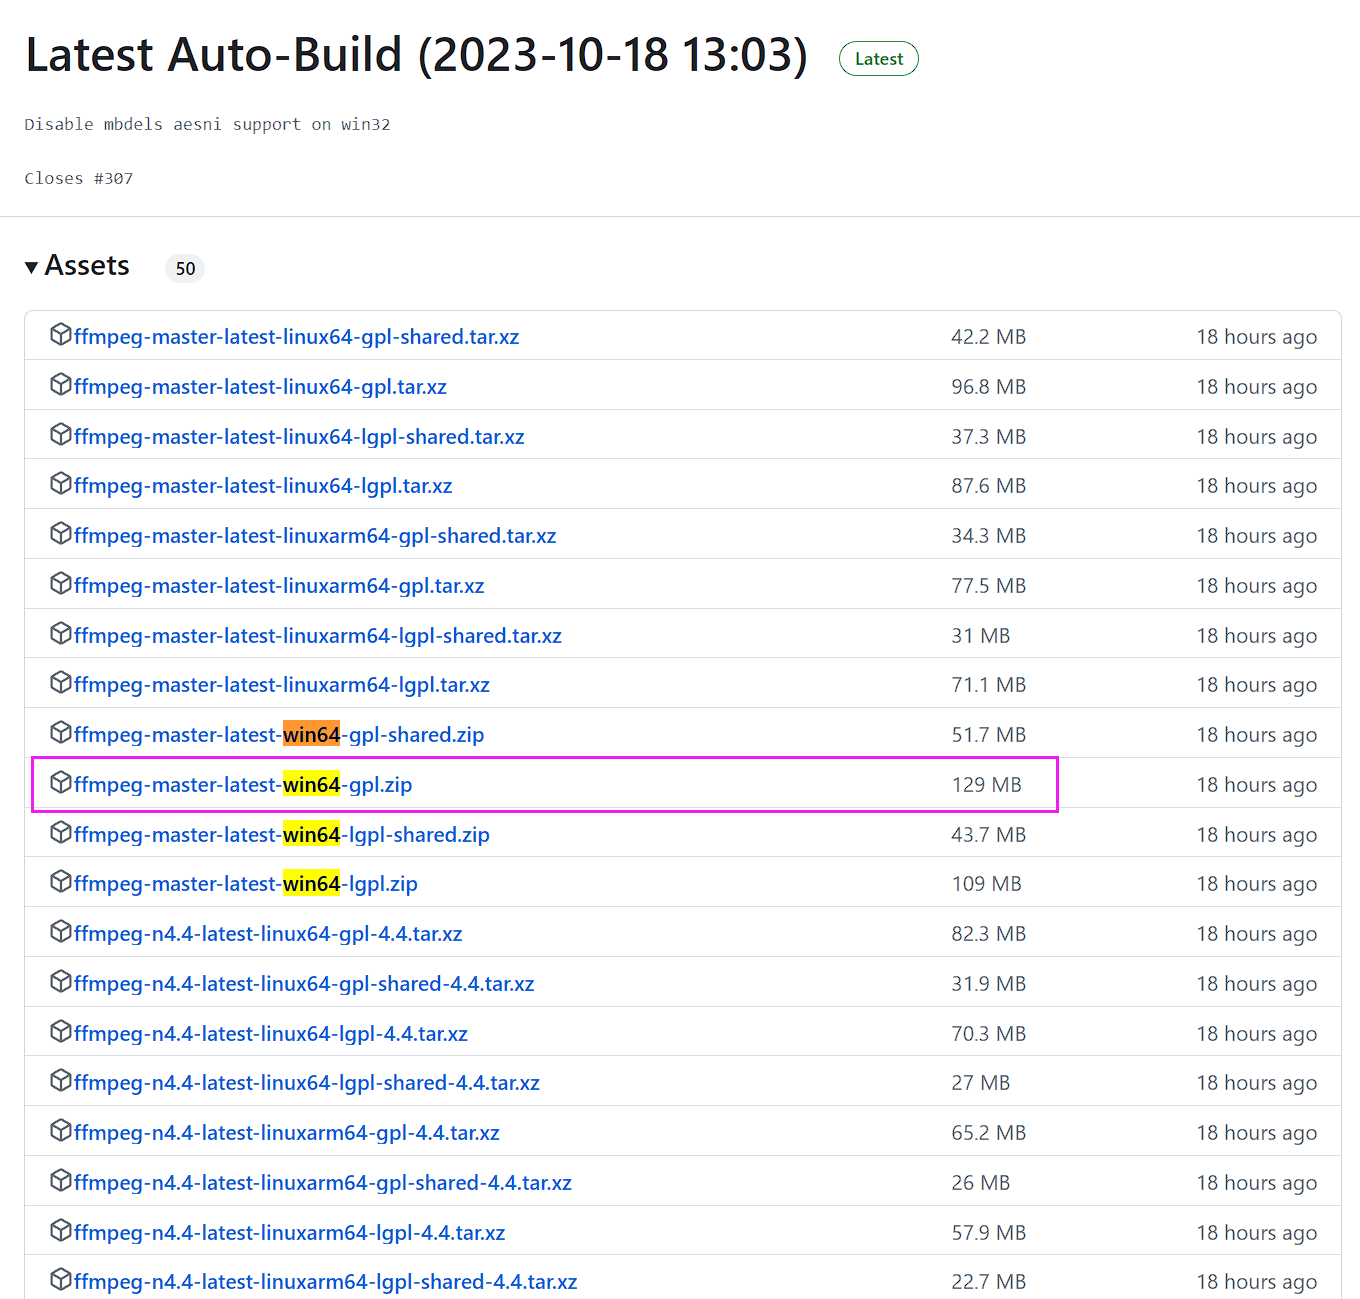Click package icon beside win64-gpl-shared.zip
Screen dimensions: 1360x1299
tap(61, 732)
